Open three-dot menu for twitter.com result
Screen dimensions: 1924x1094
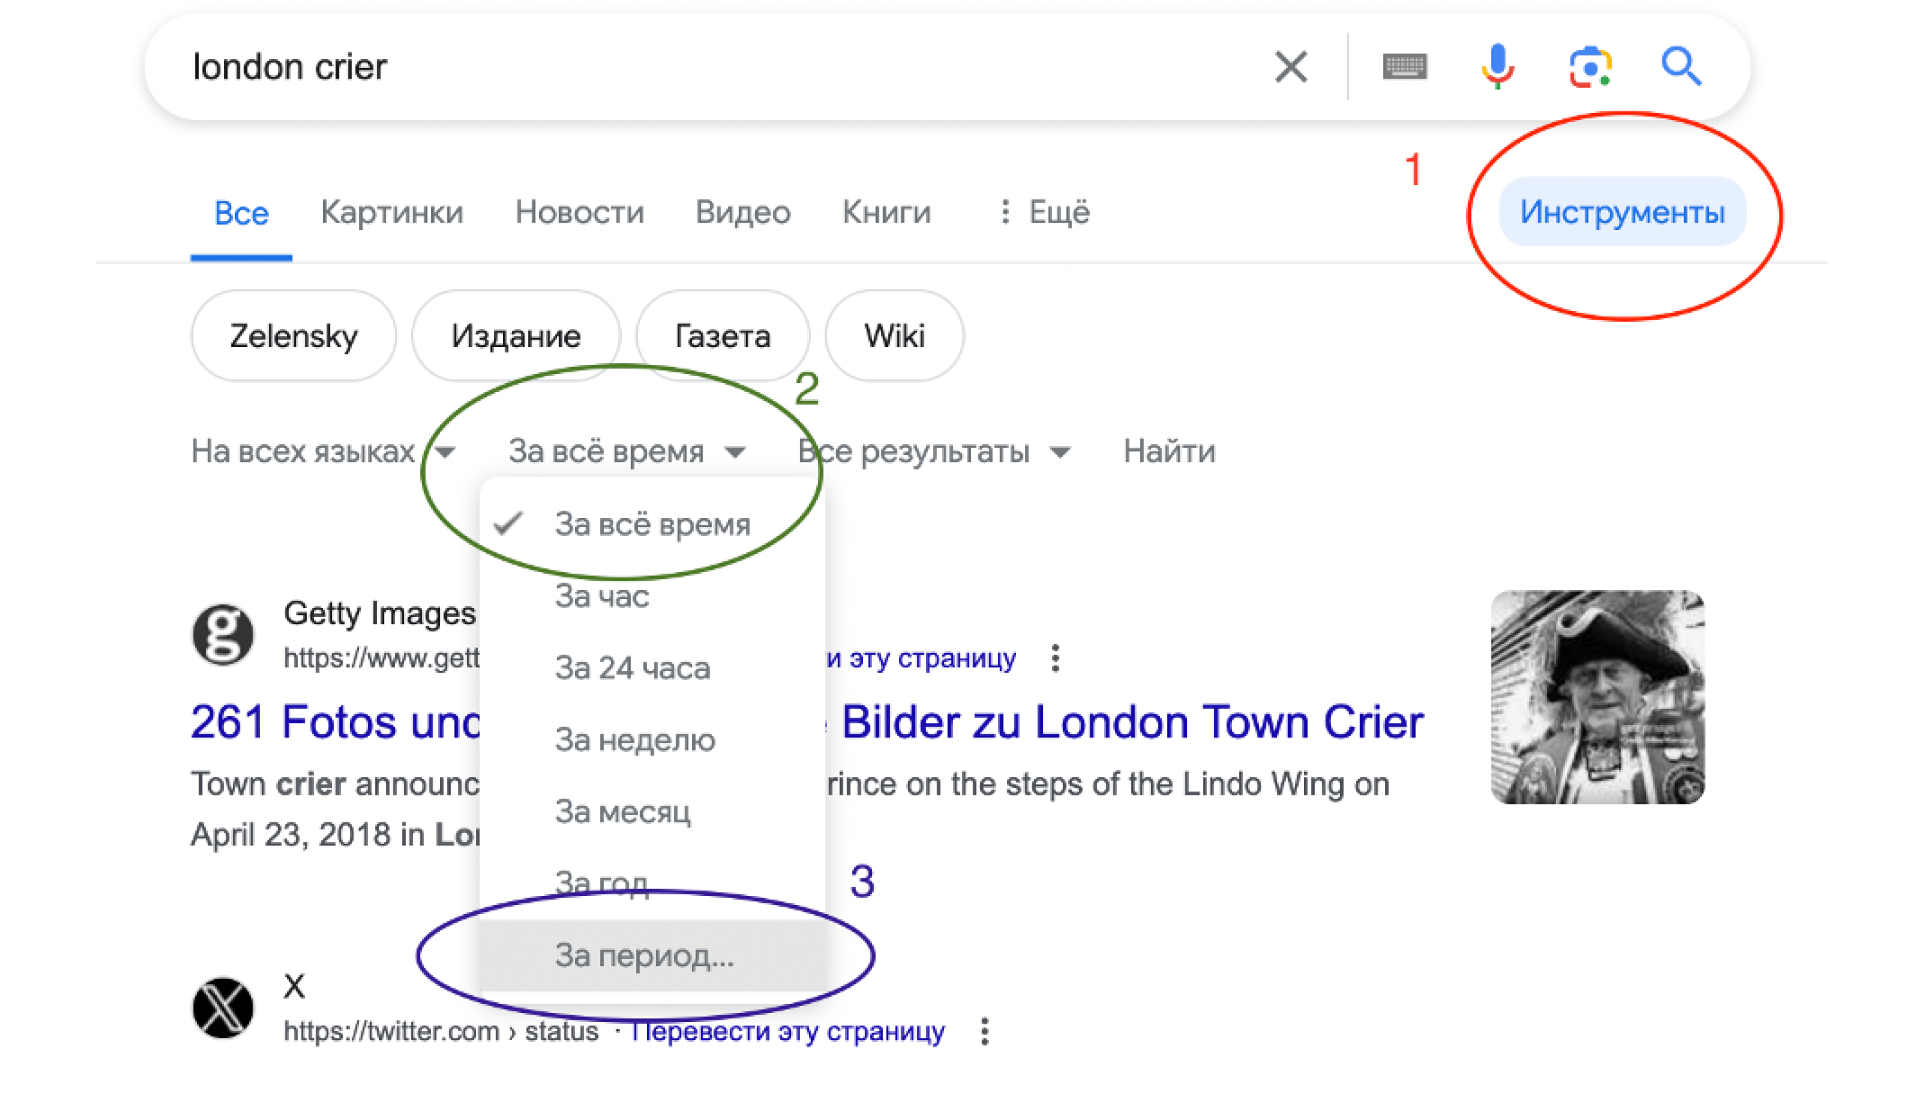(x=985, y=1031)
